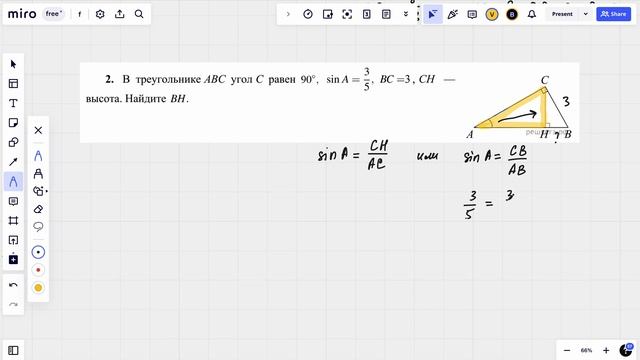640x360 pixels.
Task: Choose the yellow pen color
Action: pyautogui.click(x=38, y=288)
